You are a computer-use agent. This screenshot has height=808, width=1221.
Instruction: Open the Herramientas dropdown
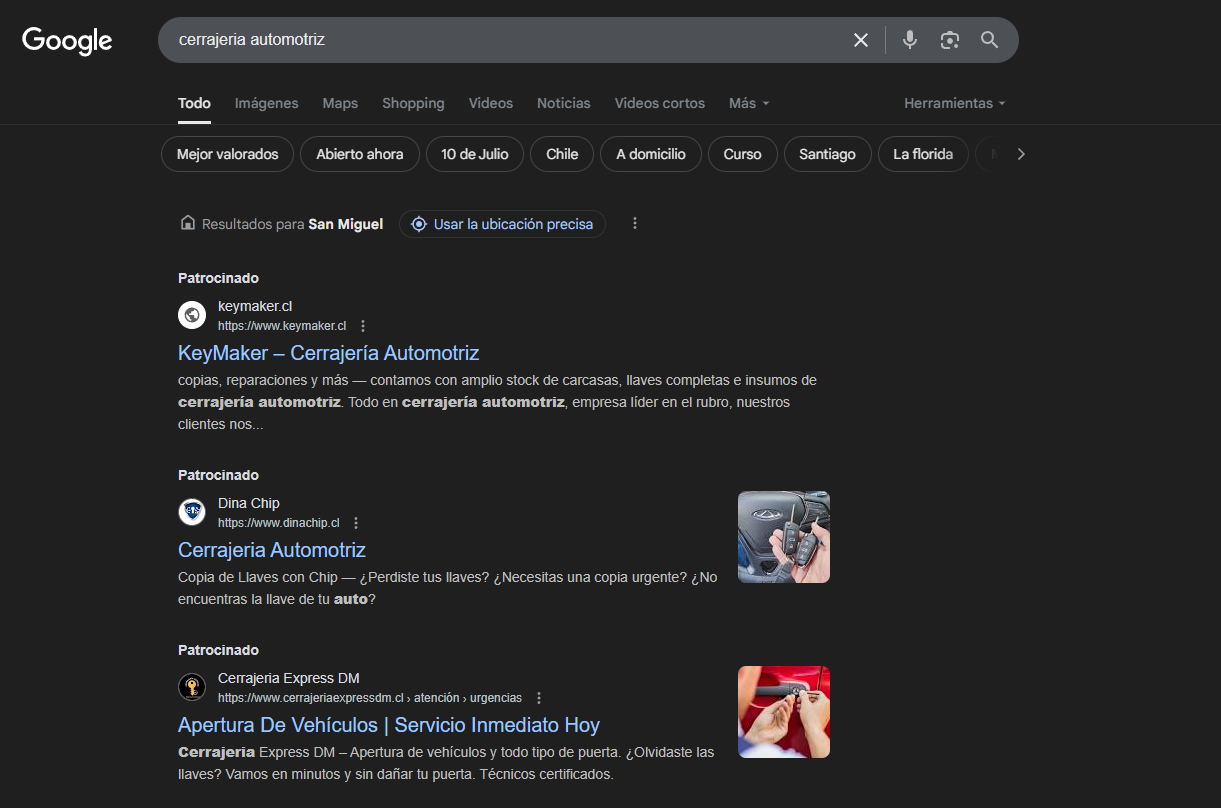click(955, 103)
